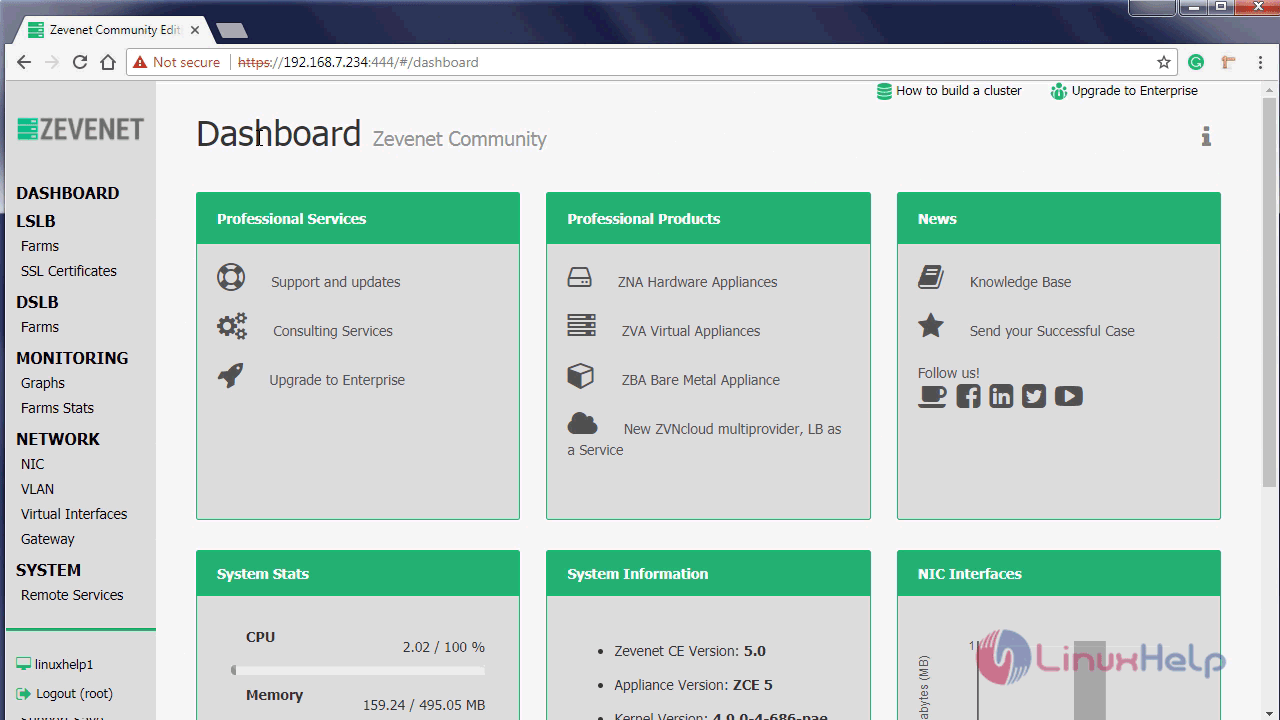
Task: Click the people icon for Enterprise upgrade
Action: click(x=1059, y=91)
